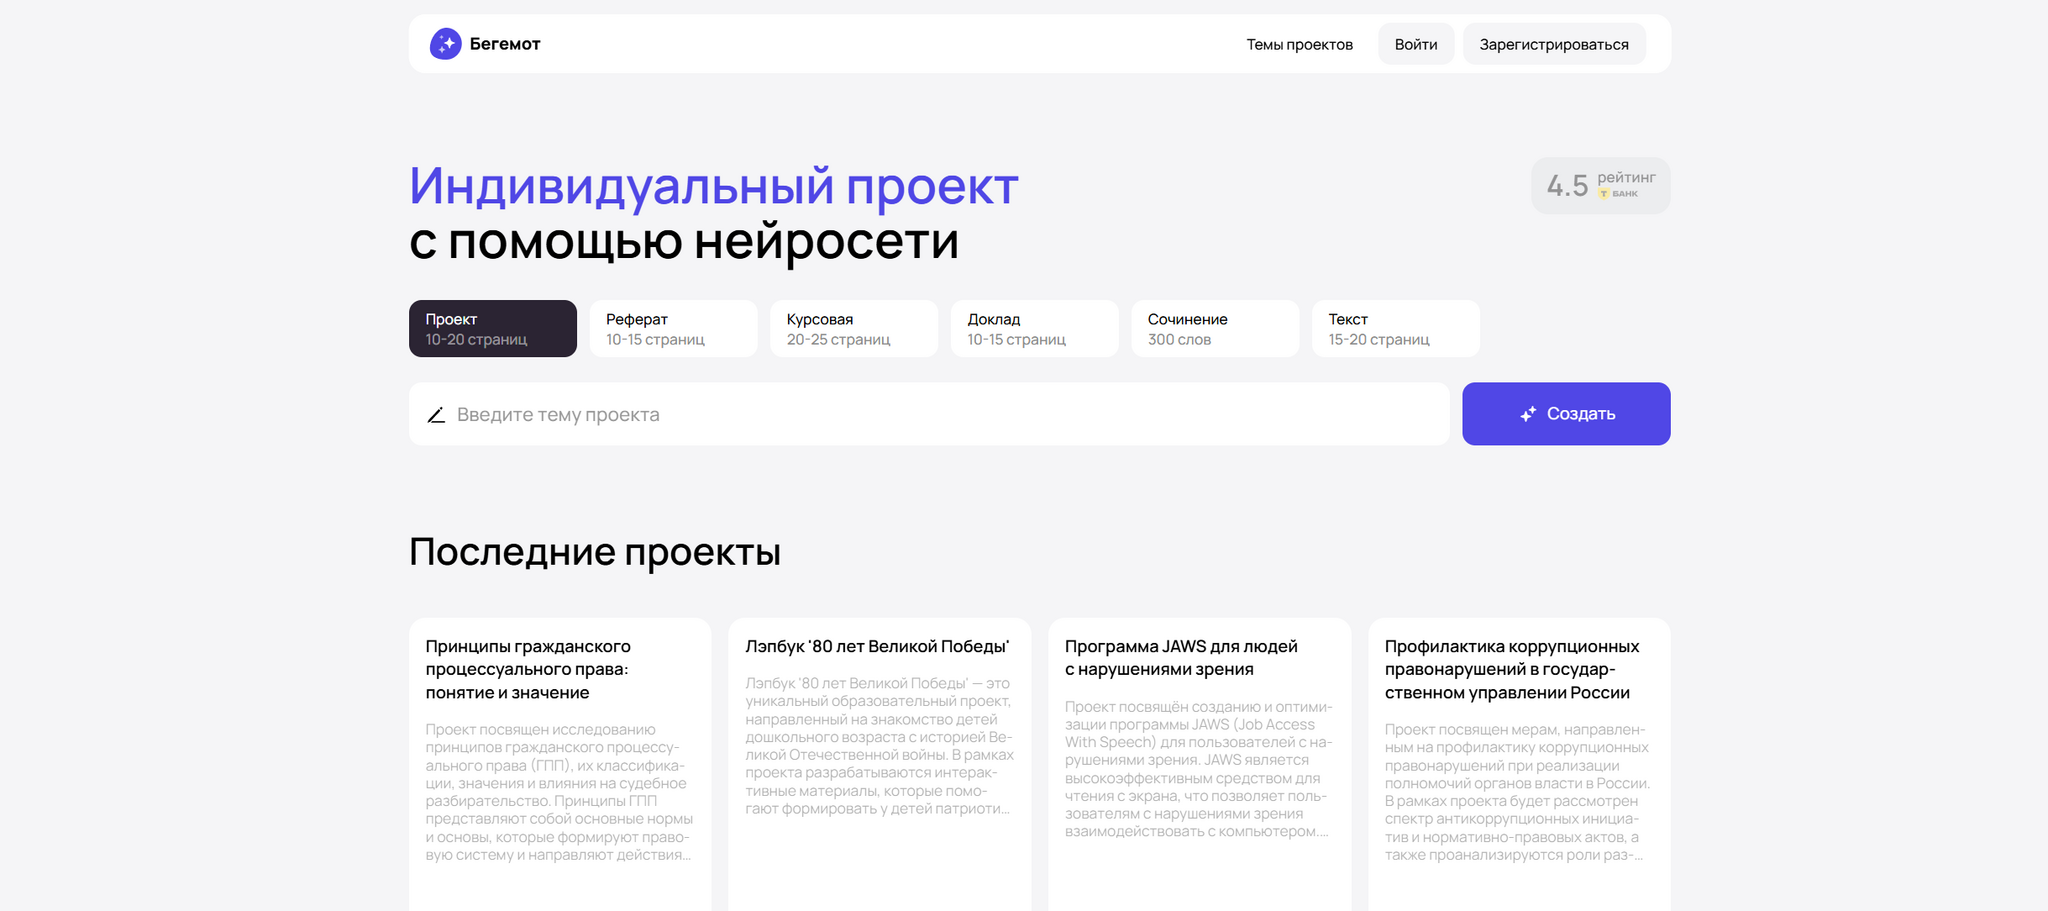Click the Бегемот logo icon
This screenshot has height=911, width=2048.
(x=445, y=44)
